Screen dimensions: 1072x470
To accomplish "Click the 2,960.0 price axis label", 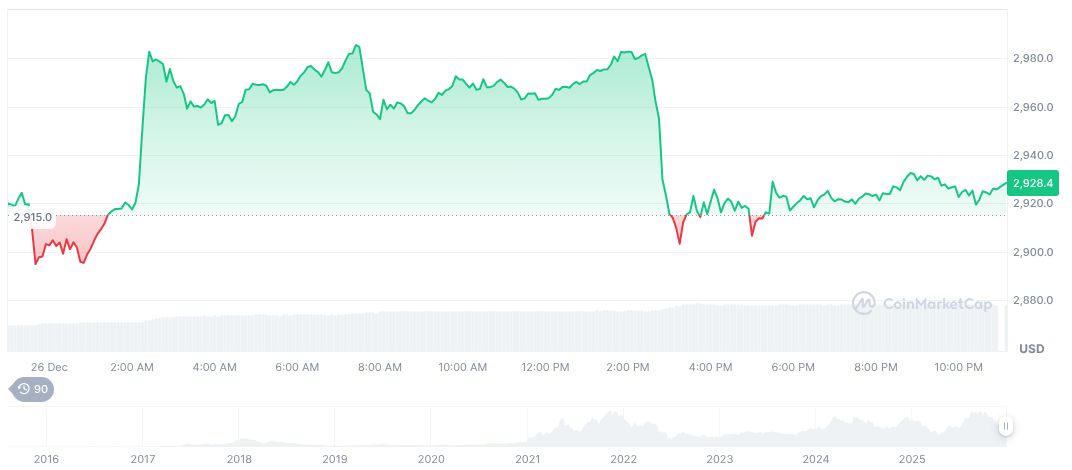I will [1031, 107].
